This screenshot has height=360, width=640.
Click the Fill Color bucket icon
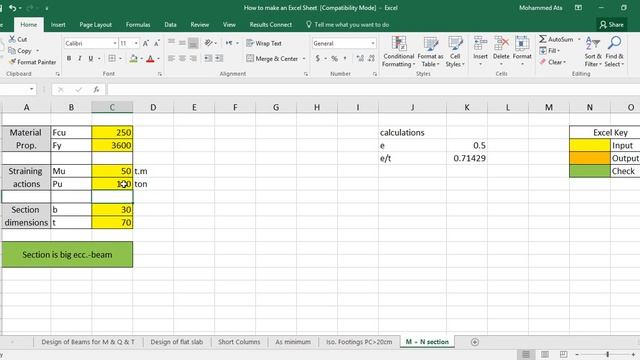(x=133, y=59)
